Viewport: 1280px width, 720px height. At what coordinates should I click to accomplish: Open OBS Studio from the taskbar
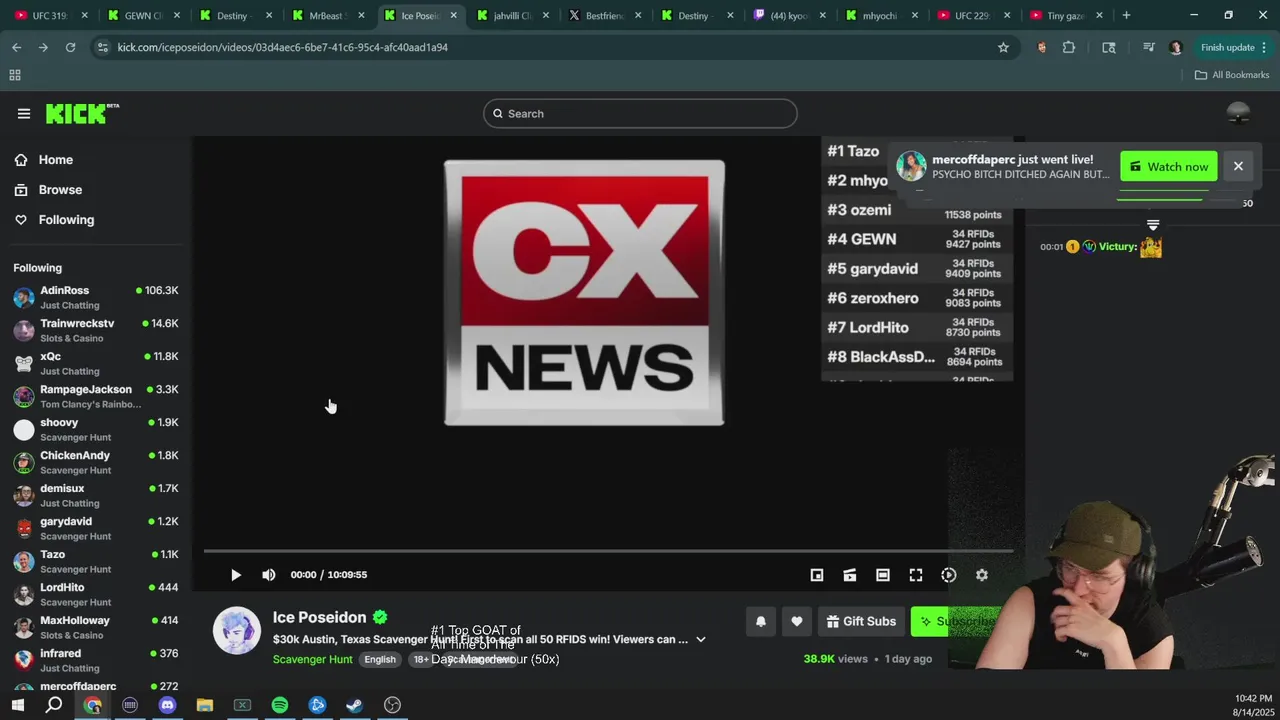[393, 705]
